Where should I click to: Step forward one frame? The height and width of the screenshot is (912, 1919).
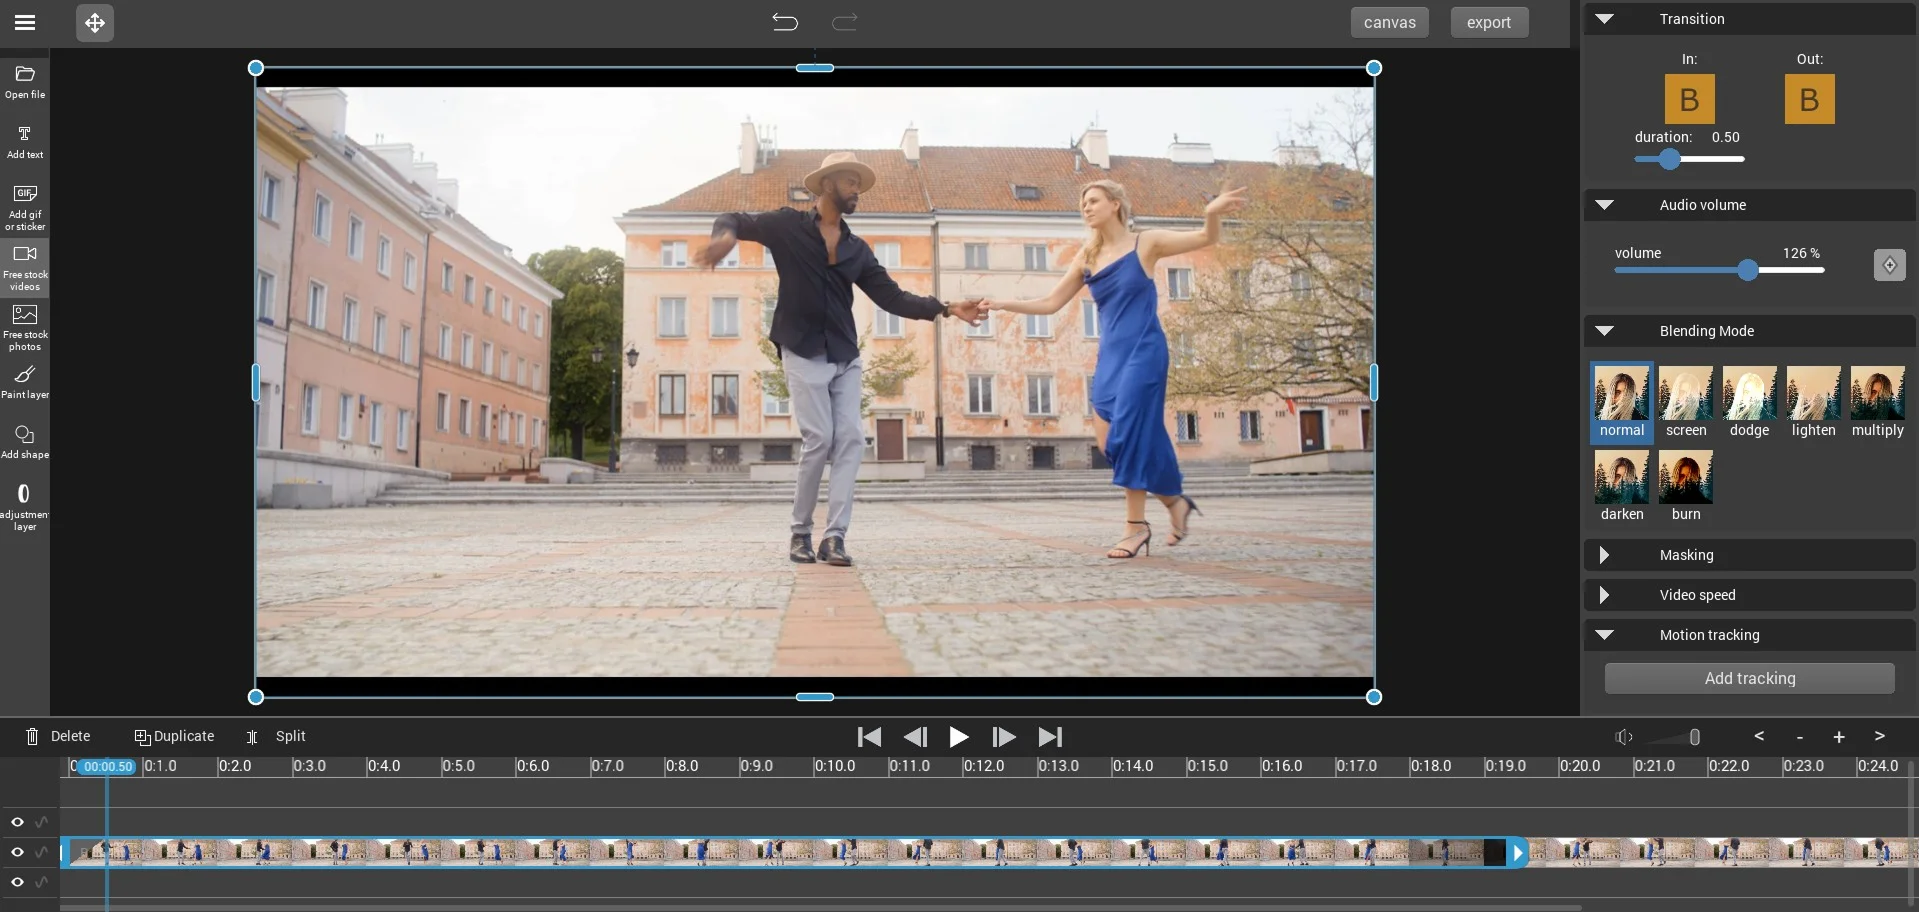coord(1003,737)
